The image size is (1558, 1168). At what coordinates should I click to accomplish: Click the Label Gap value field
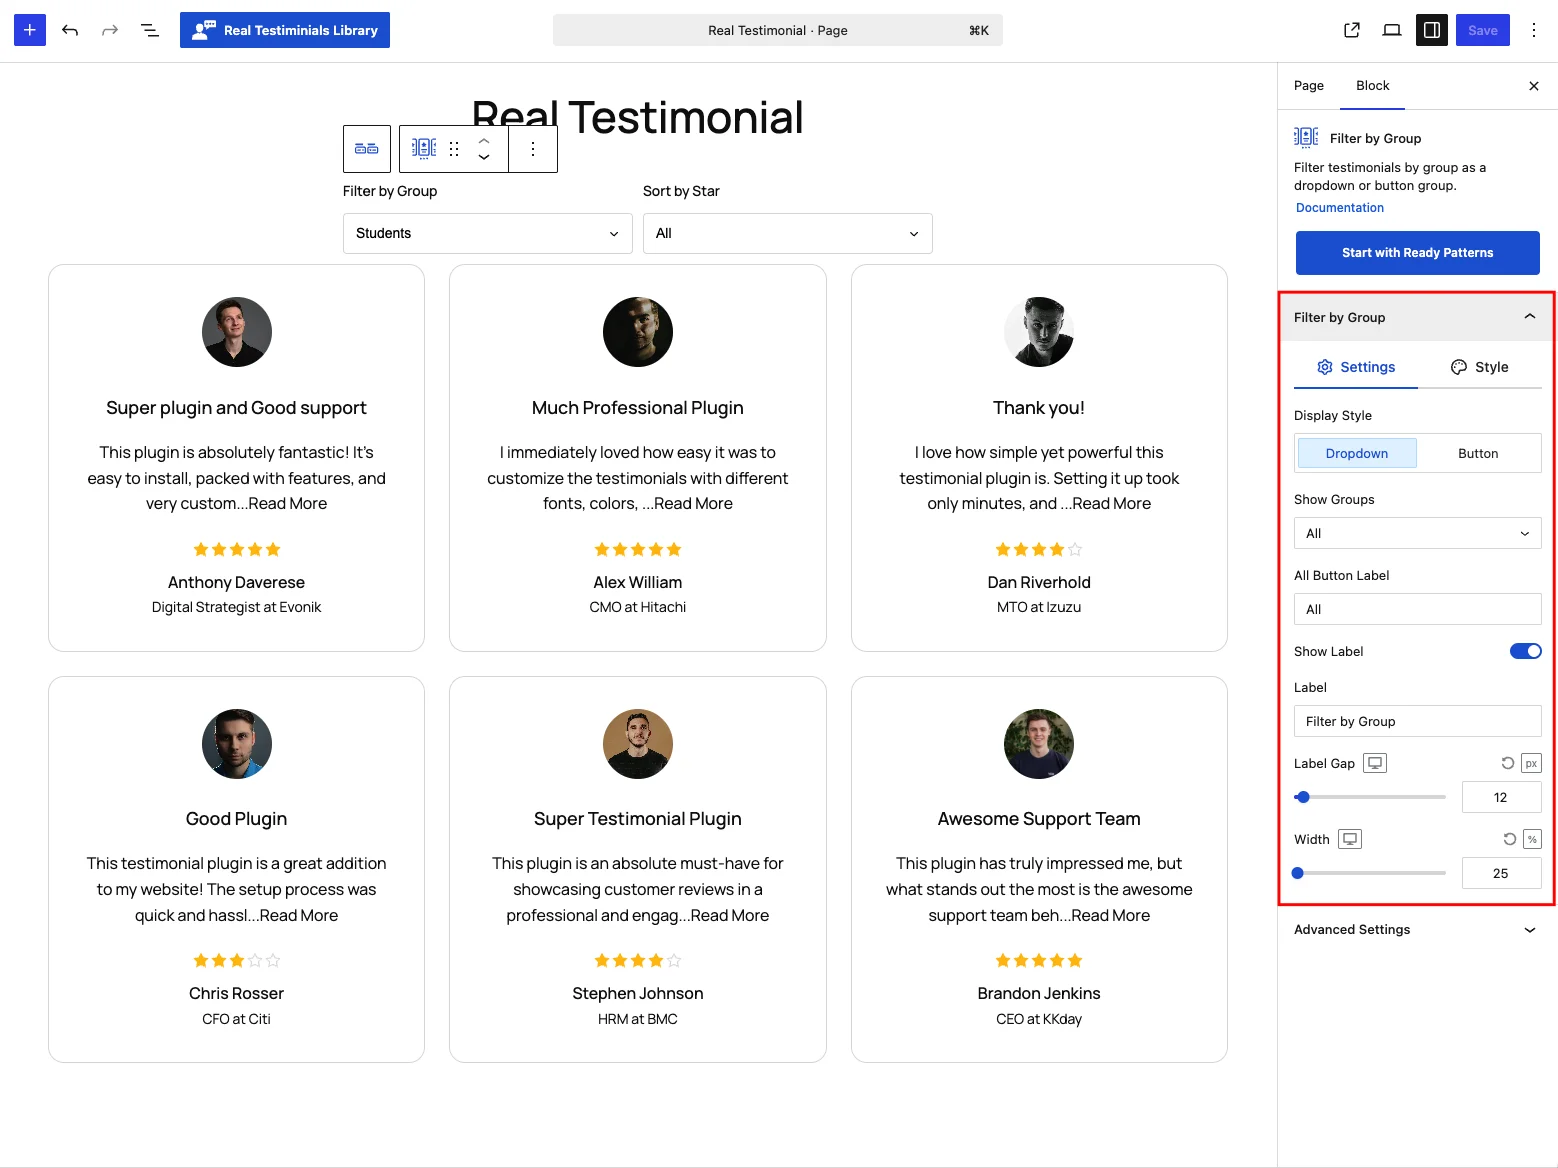point(1501,797)
